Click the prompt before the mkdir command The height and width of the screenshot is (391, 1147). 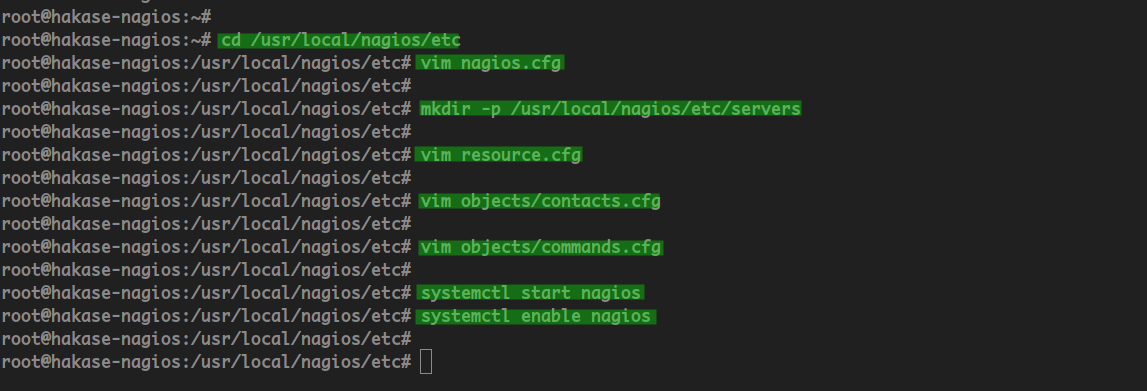coord(206,109)
